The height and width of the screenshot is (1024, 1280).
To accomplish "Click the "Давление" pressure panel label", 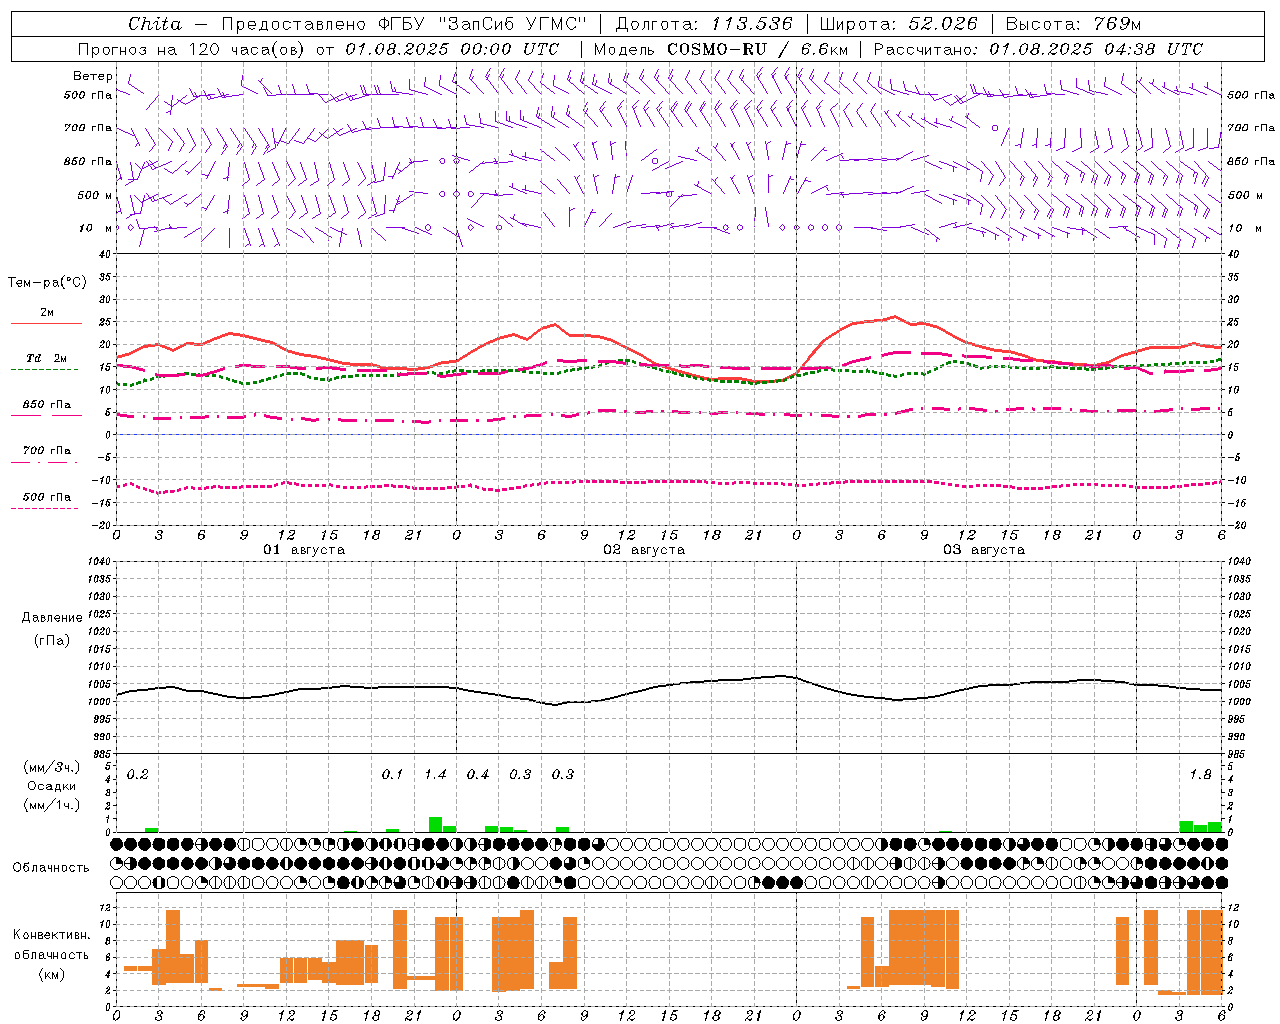I will click(52, 618).
